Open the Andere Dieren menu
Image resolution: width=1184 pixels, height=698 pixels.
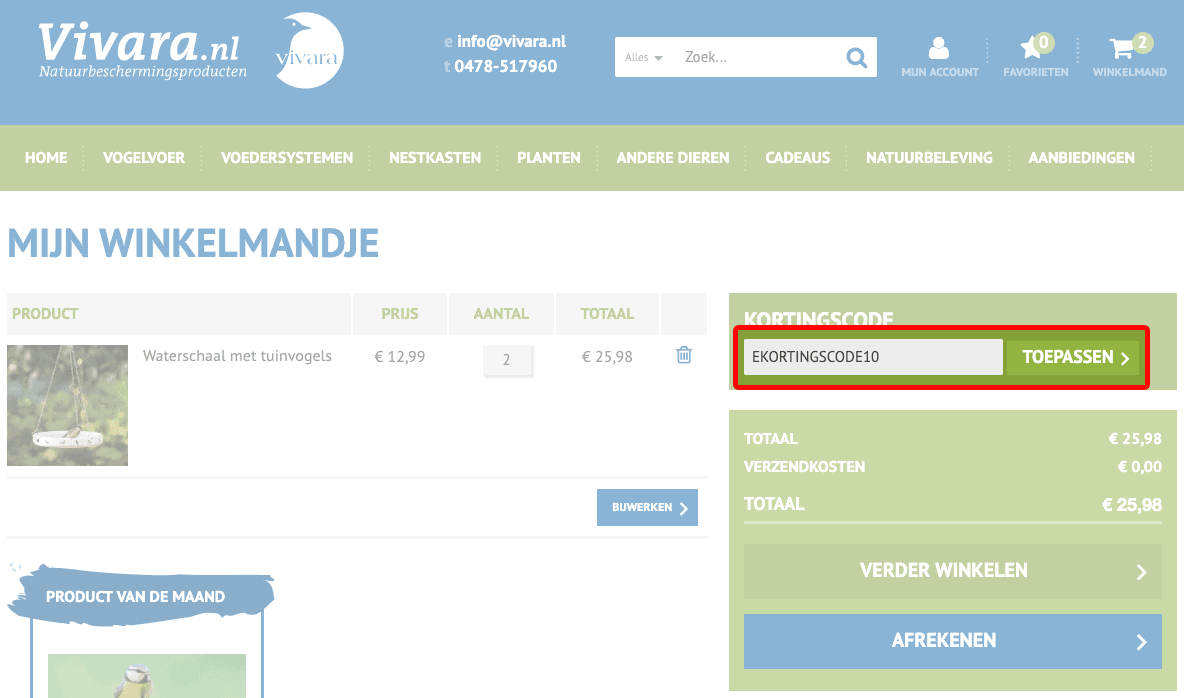(x=673, y=158)
